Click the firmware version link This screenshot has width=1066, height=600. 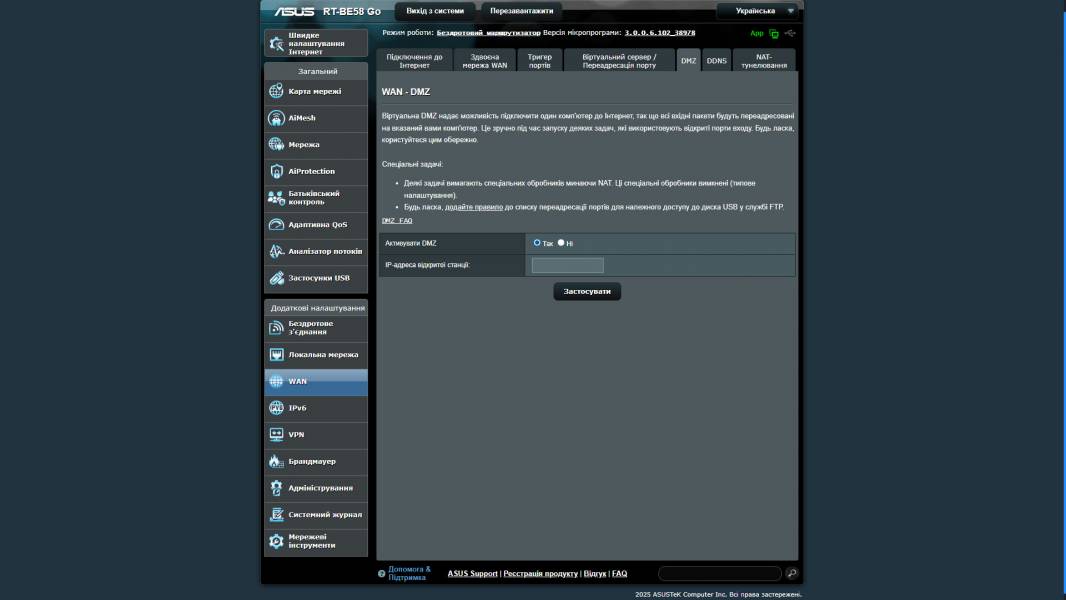point(660,33)
